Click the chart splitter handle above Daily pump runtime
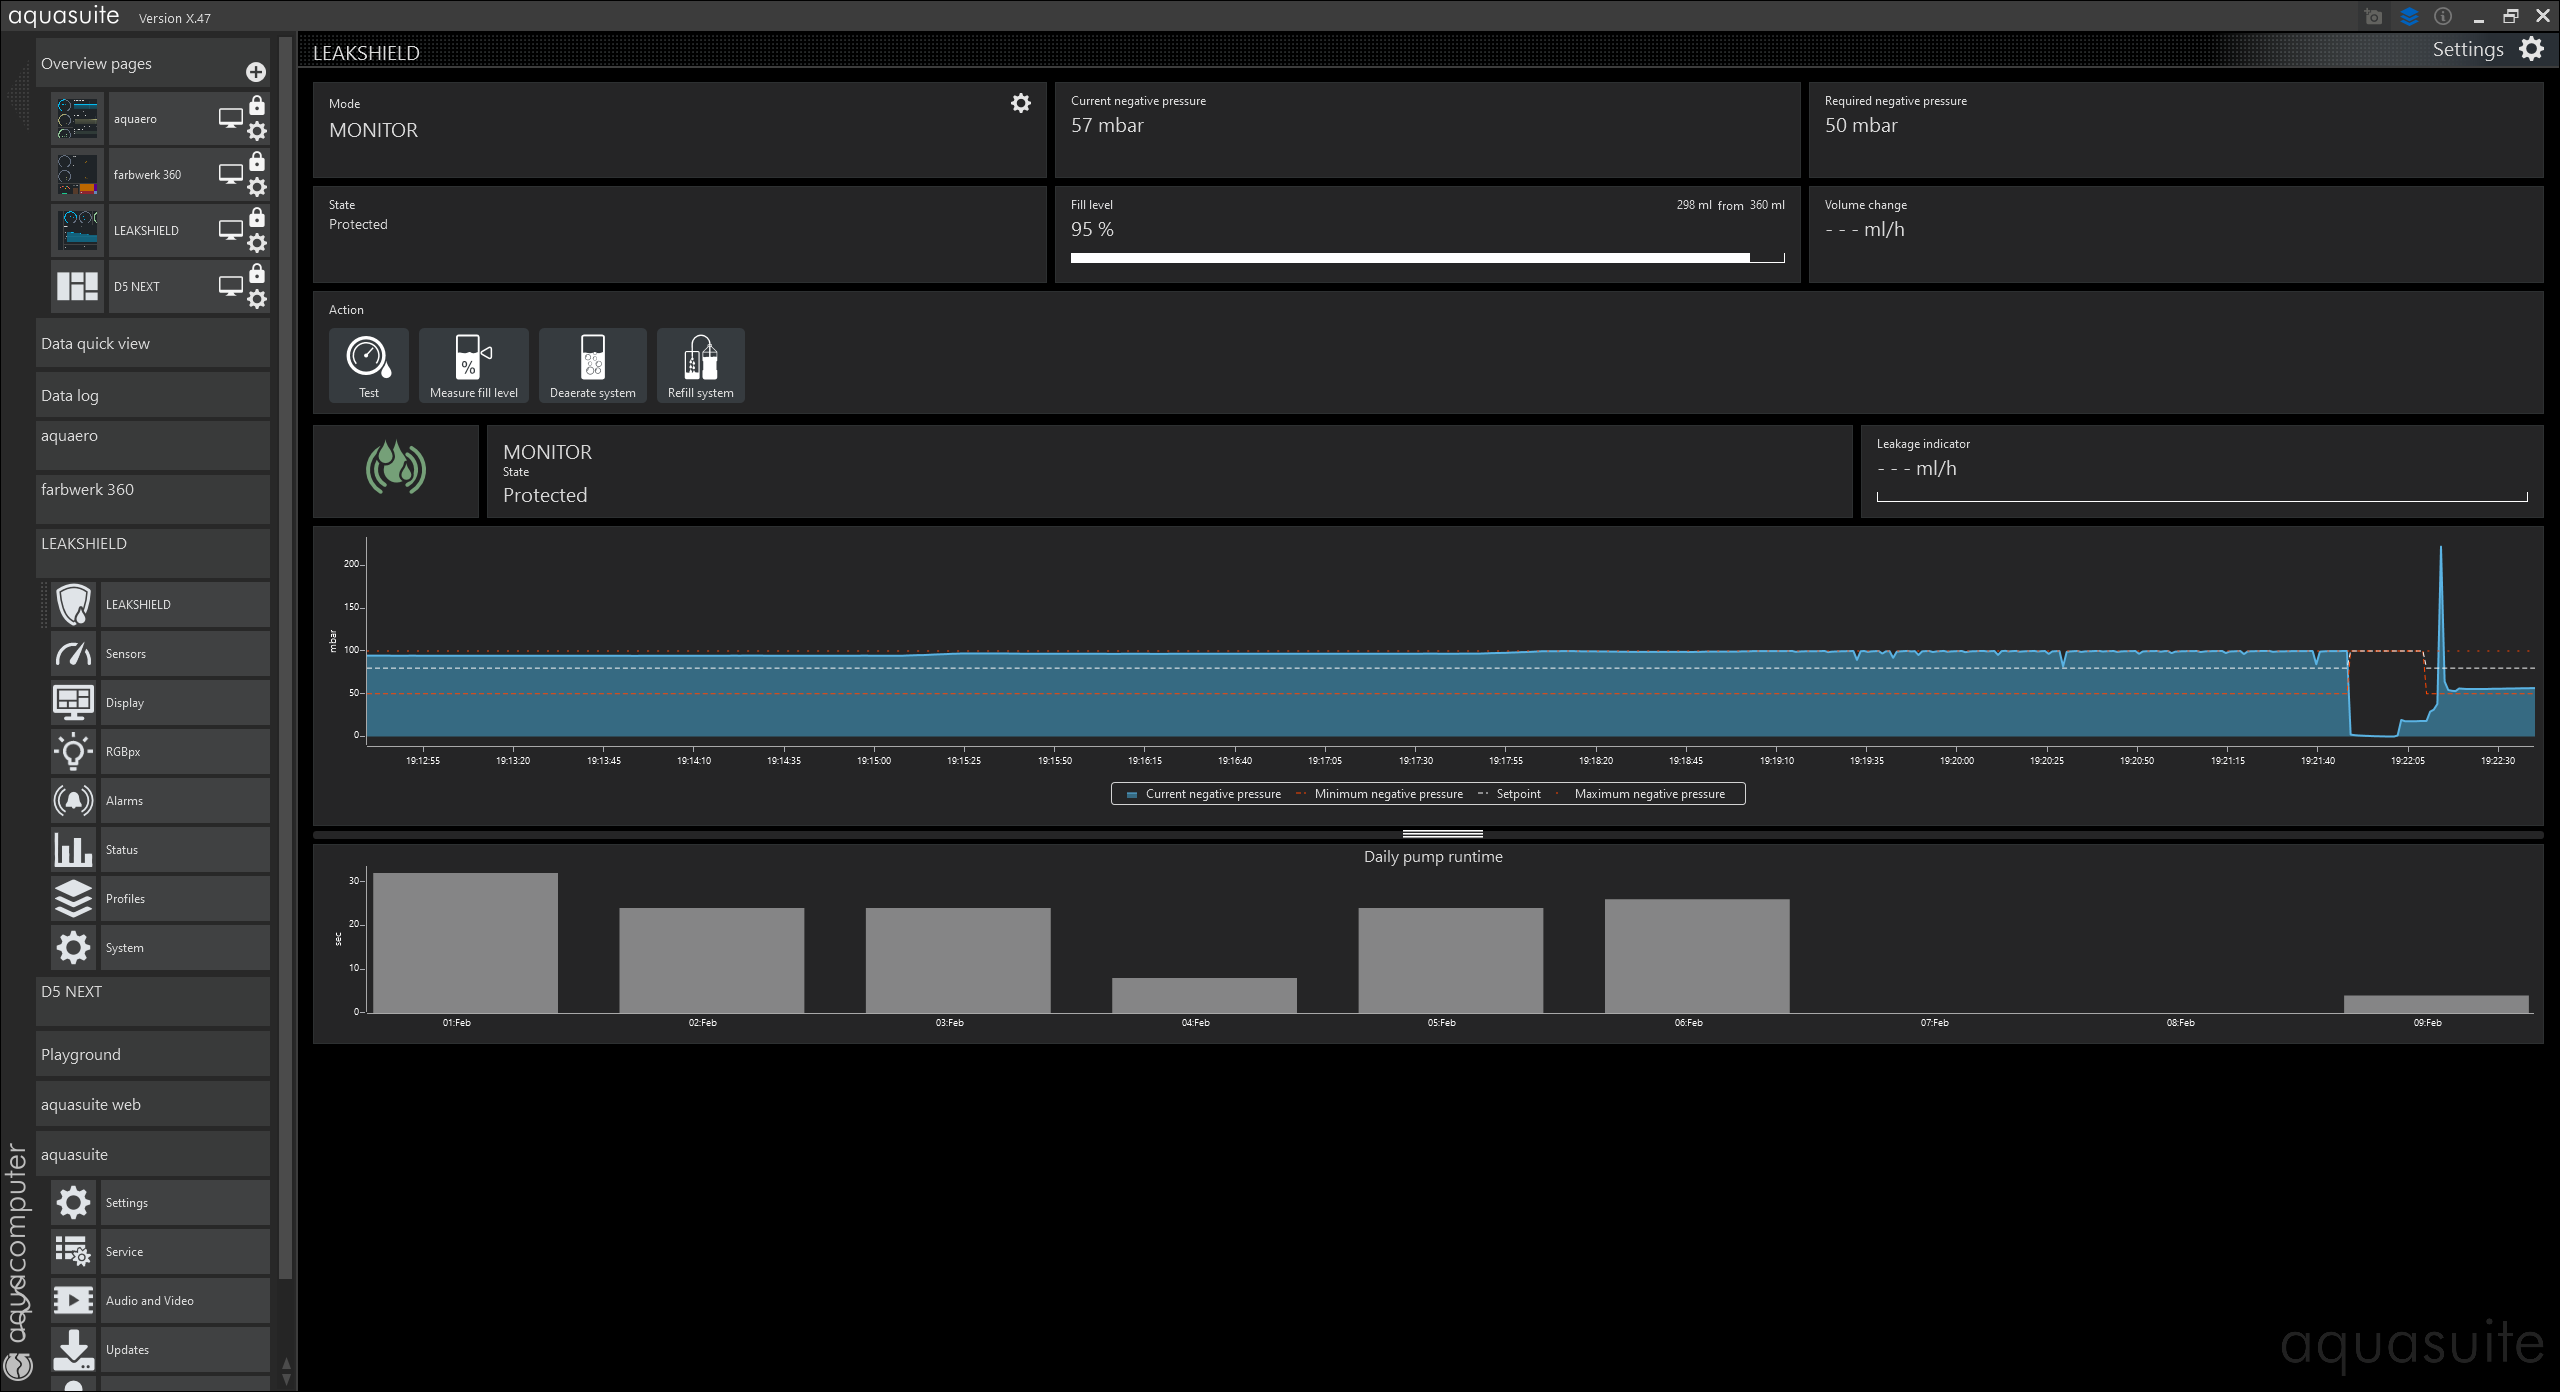Screen dimensions: 2560x1392 1442,833
